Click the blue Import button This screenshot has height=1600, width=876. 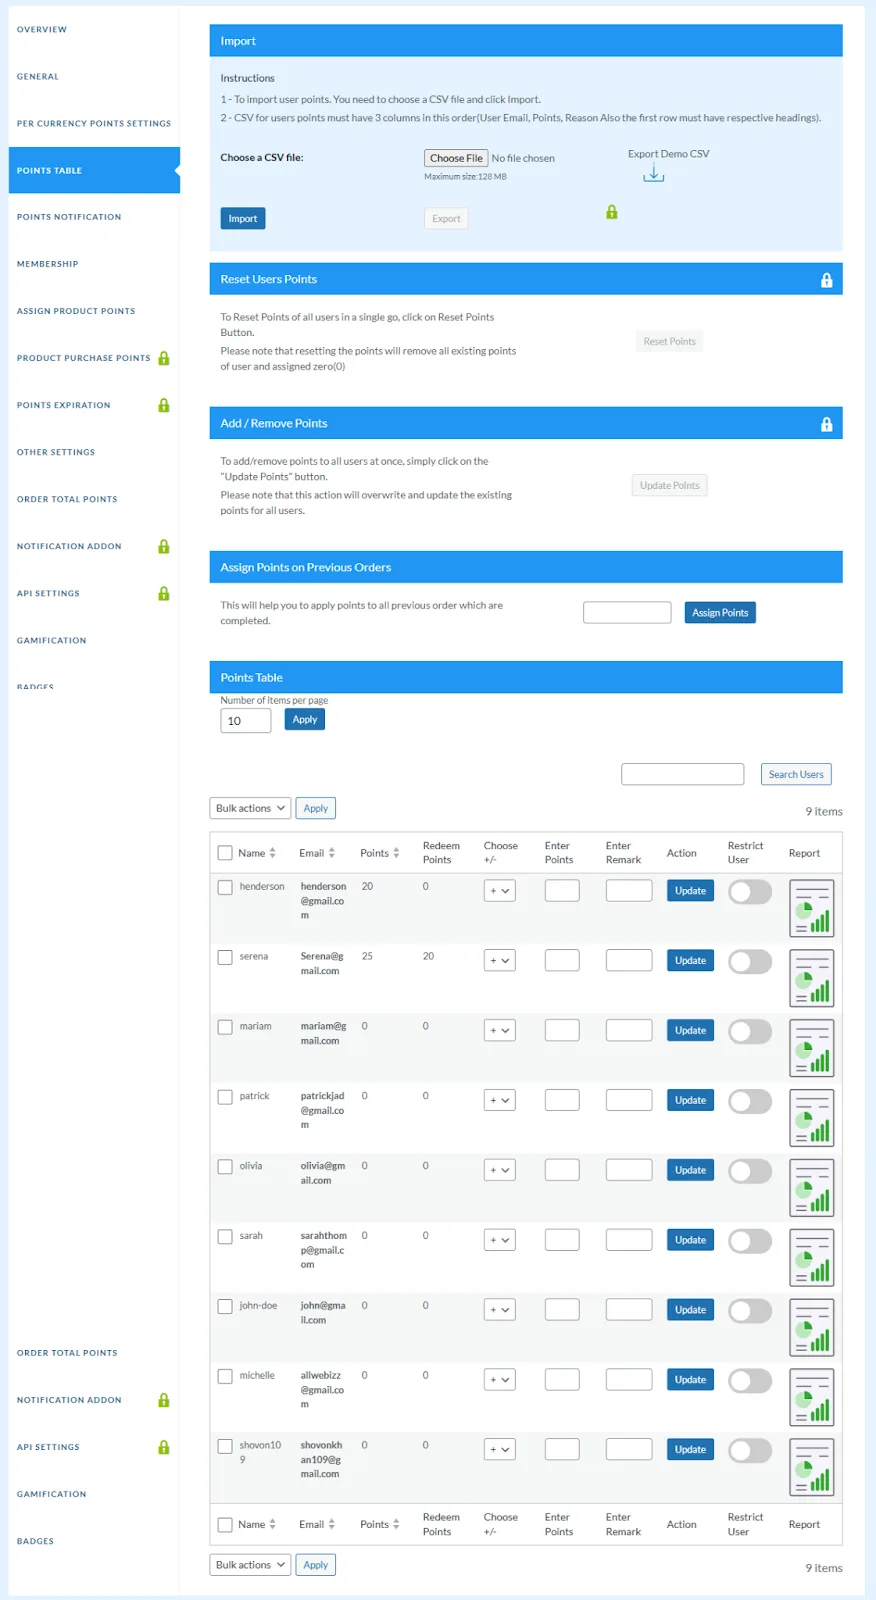pos(243,219)
